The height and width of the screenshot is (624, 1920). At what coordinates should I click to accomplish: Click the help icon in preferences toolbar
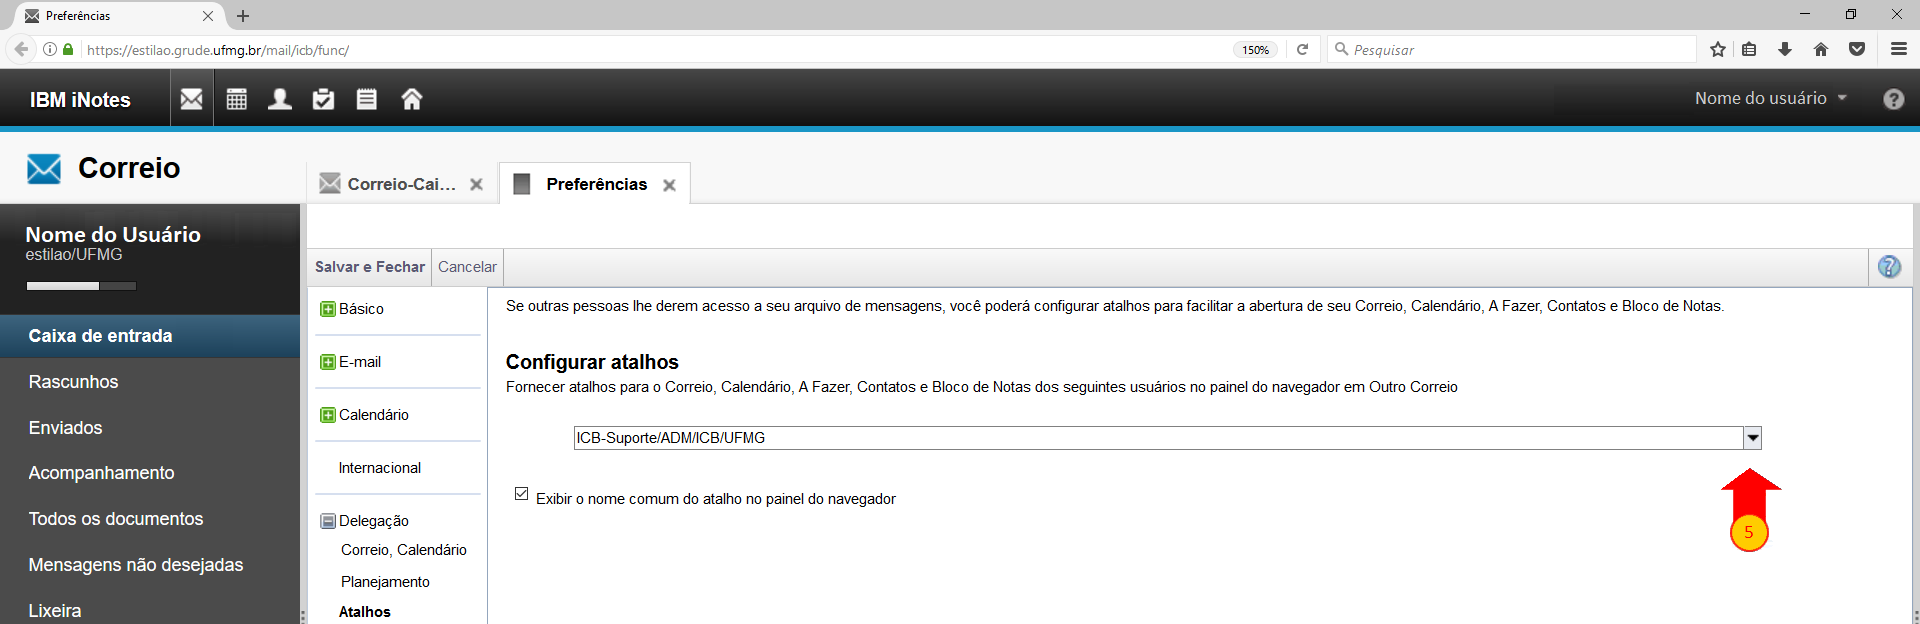(1888, 267)
